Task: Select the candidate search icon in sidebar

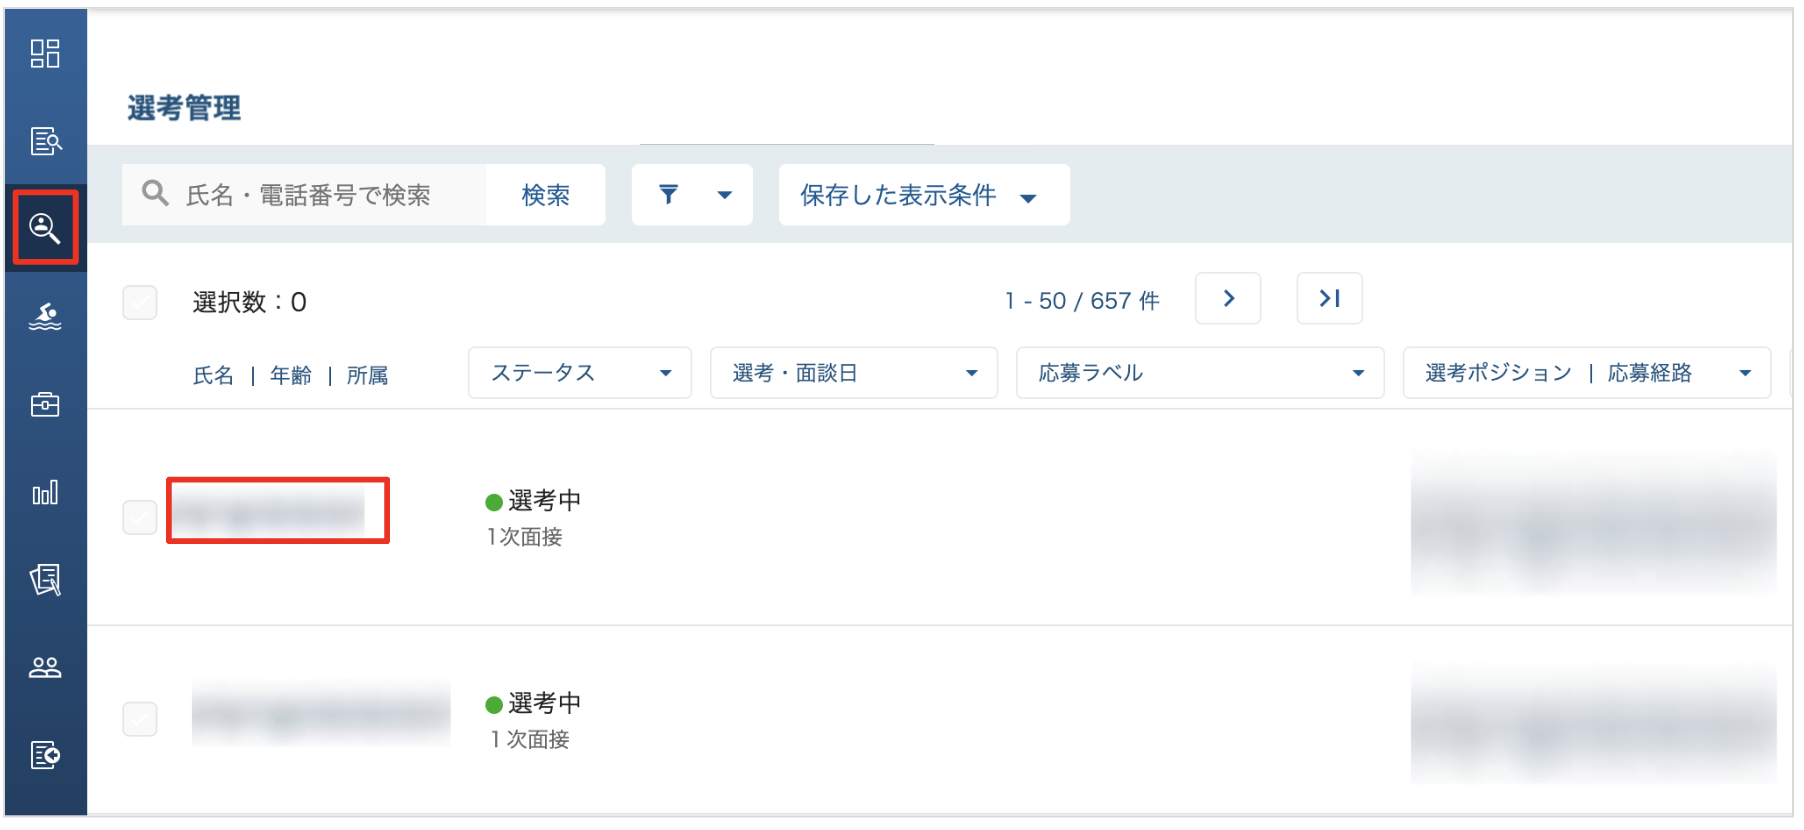Action: [45, 229]
